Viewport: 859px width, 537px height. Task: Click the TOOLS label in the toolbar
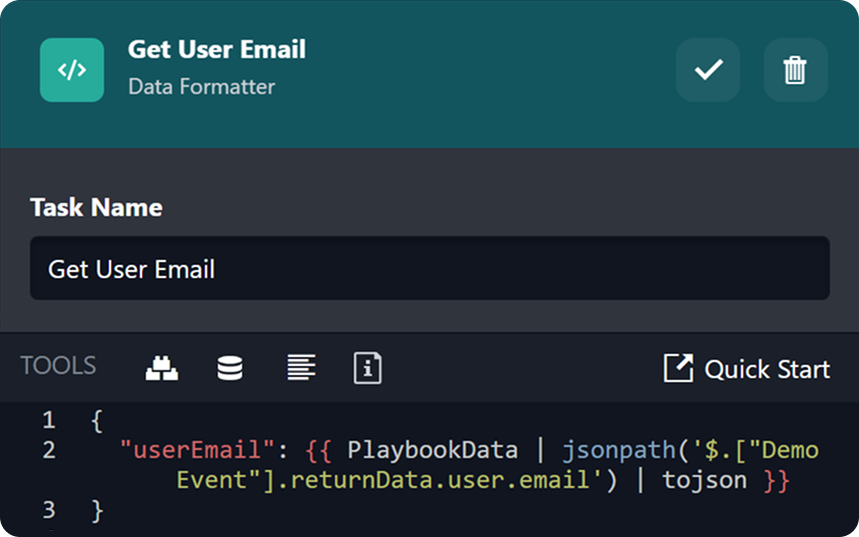coord(59,366)
